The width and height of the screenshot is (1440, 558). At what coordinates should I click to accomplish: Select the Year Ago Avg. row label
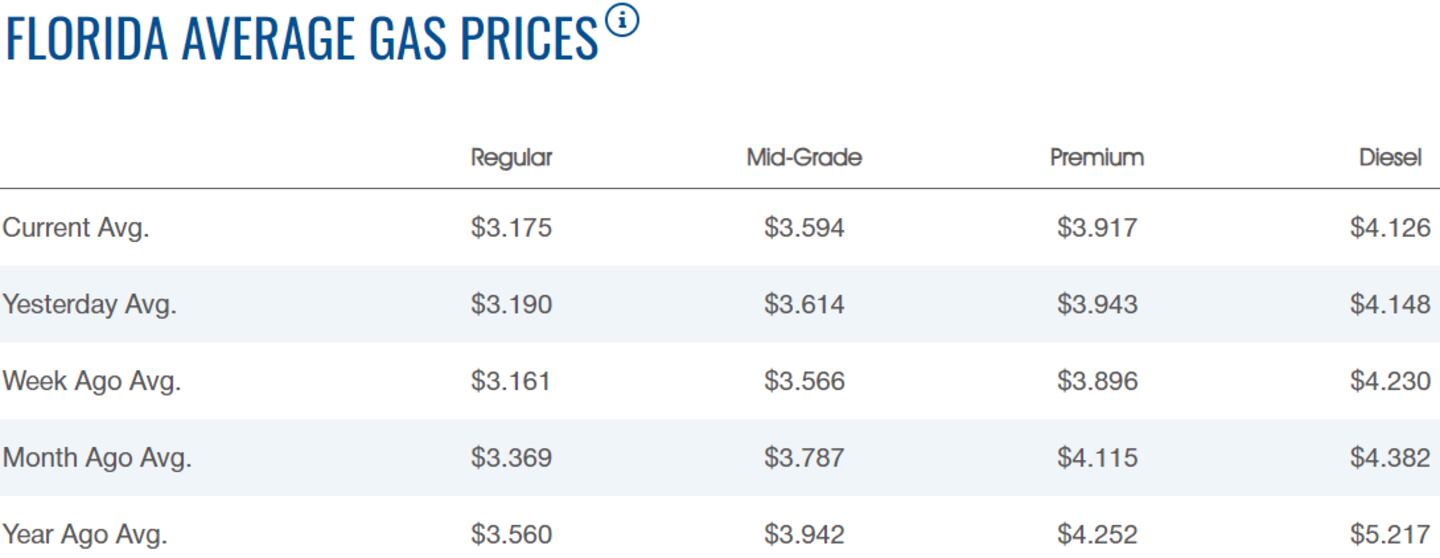click(x=85, y=534)
